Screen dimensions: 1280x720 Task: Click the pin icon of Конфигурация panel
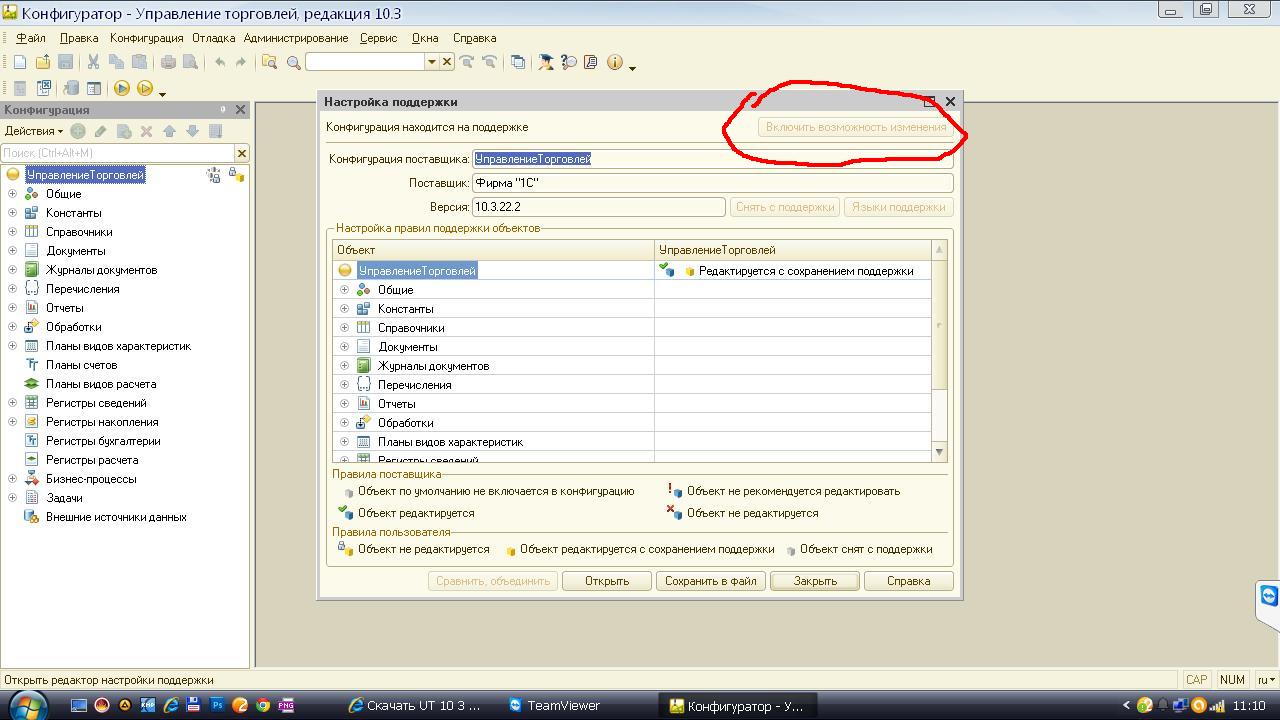coord(223,110)
